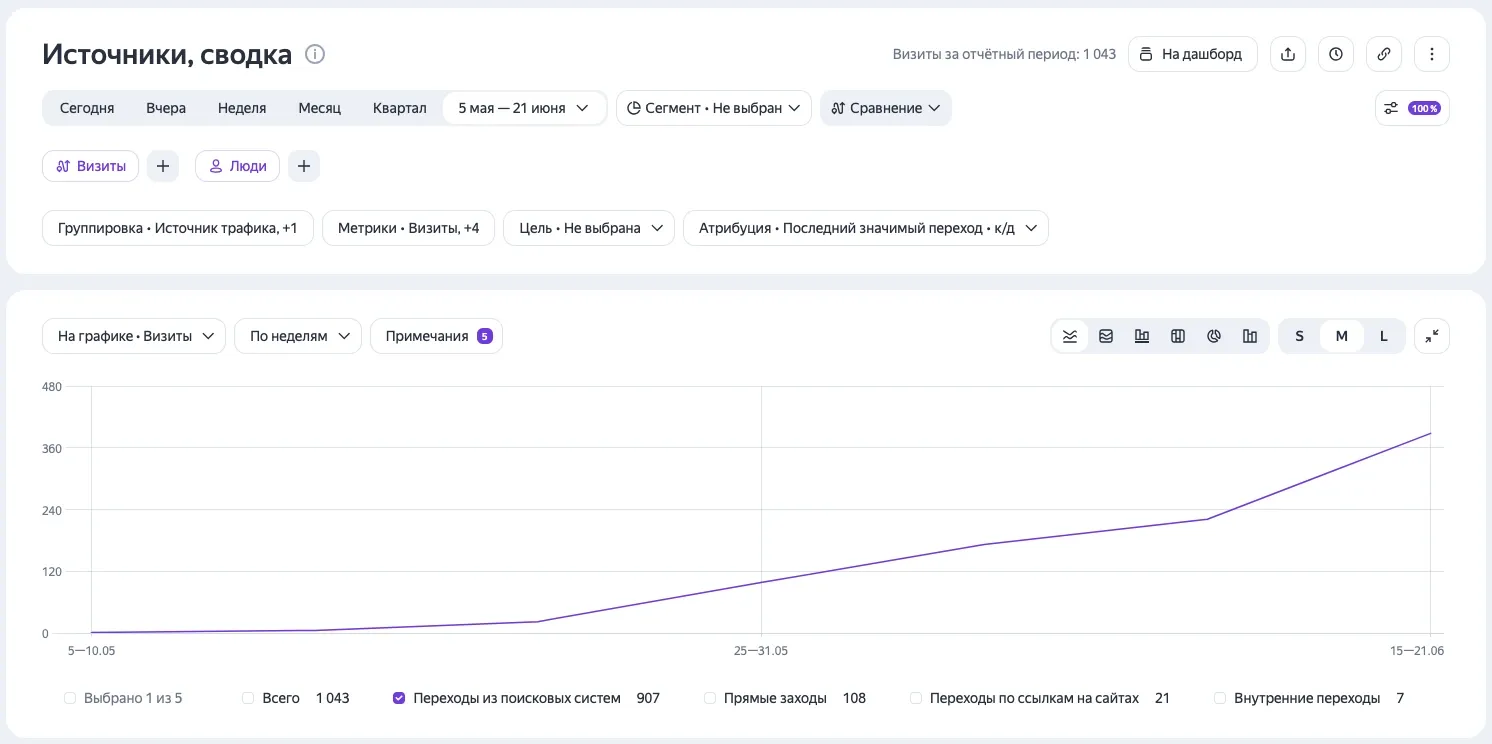Open the clock history icon

pos(1336,54)
